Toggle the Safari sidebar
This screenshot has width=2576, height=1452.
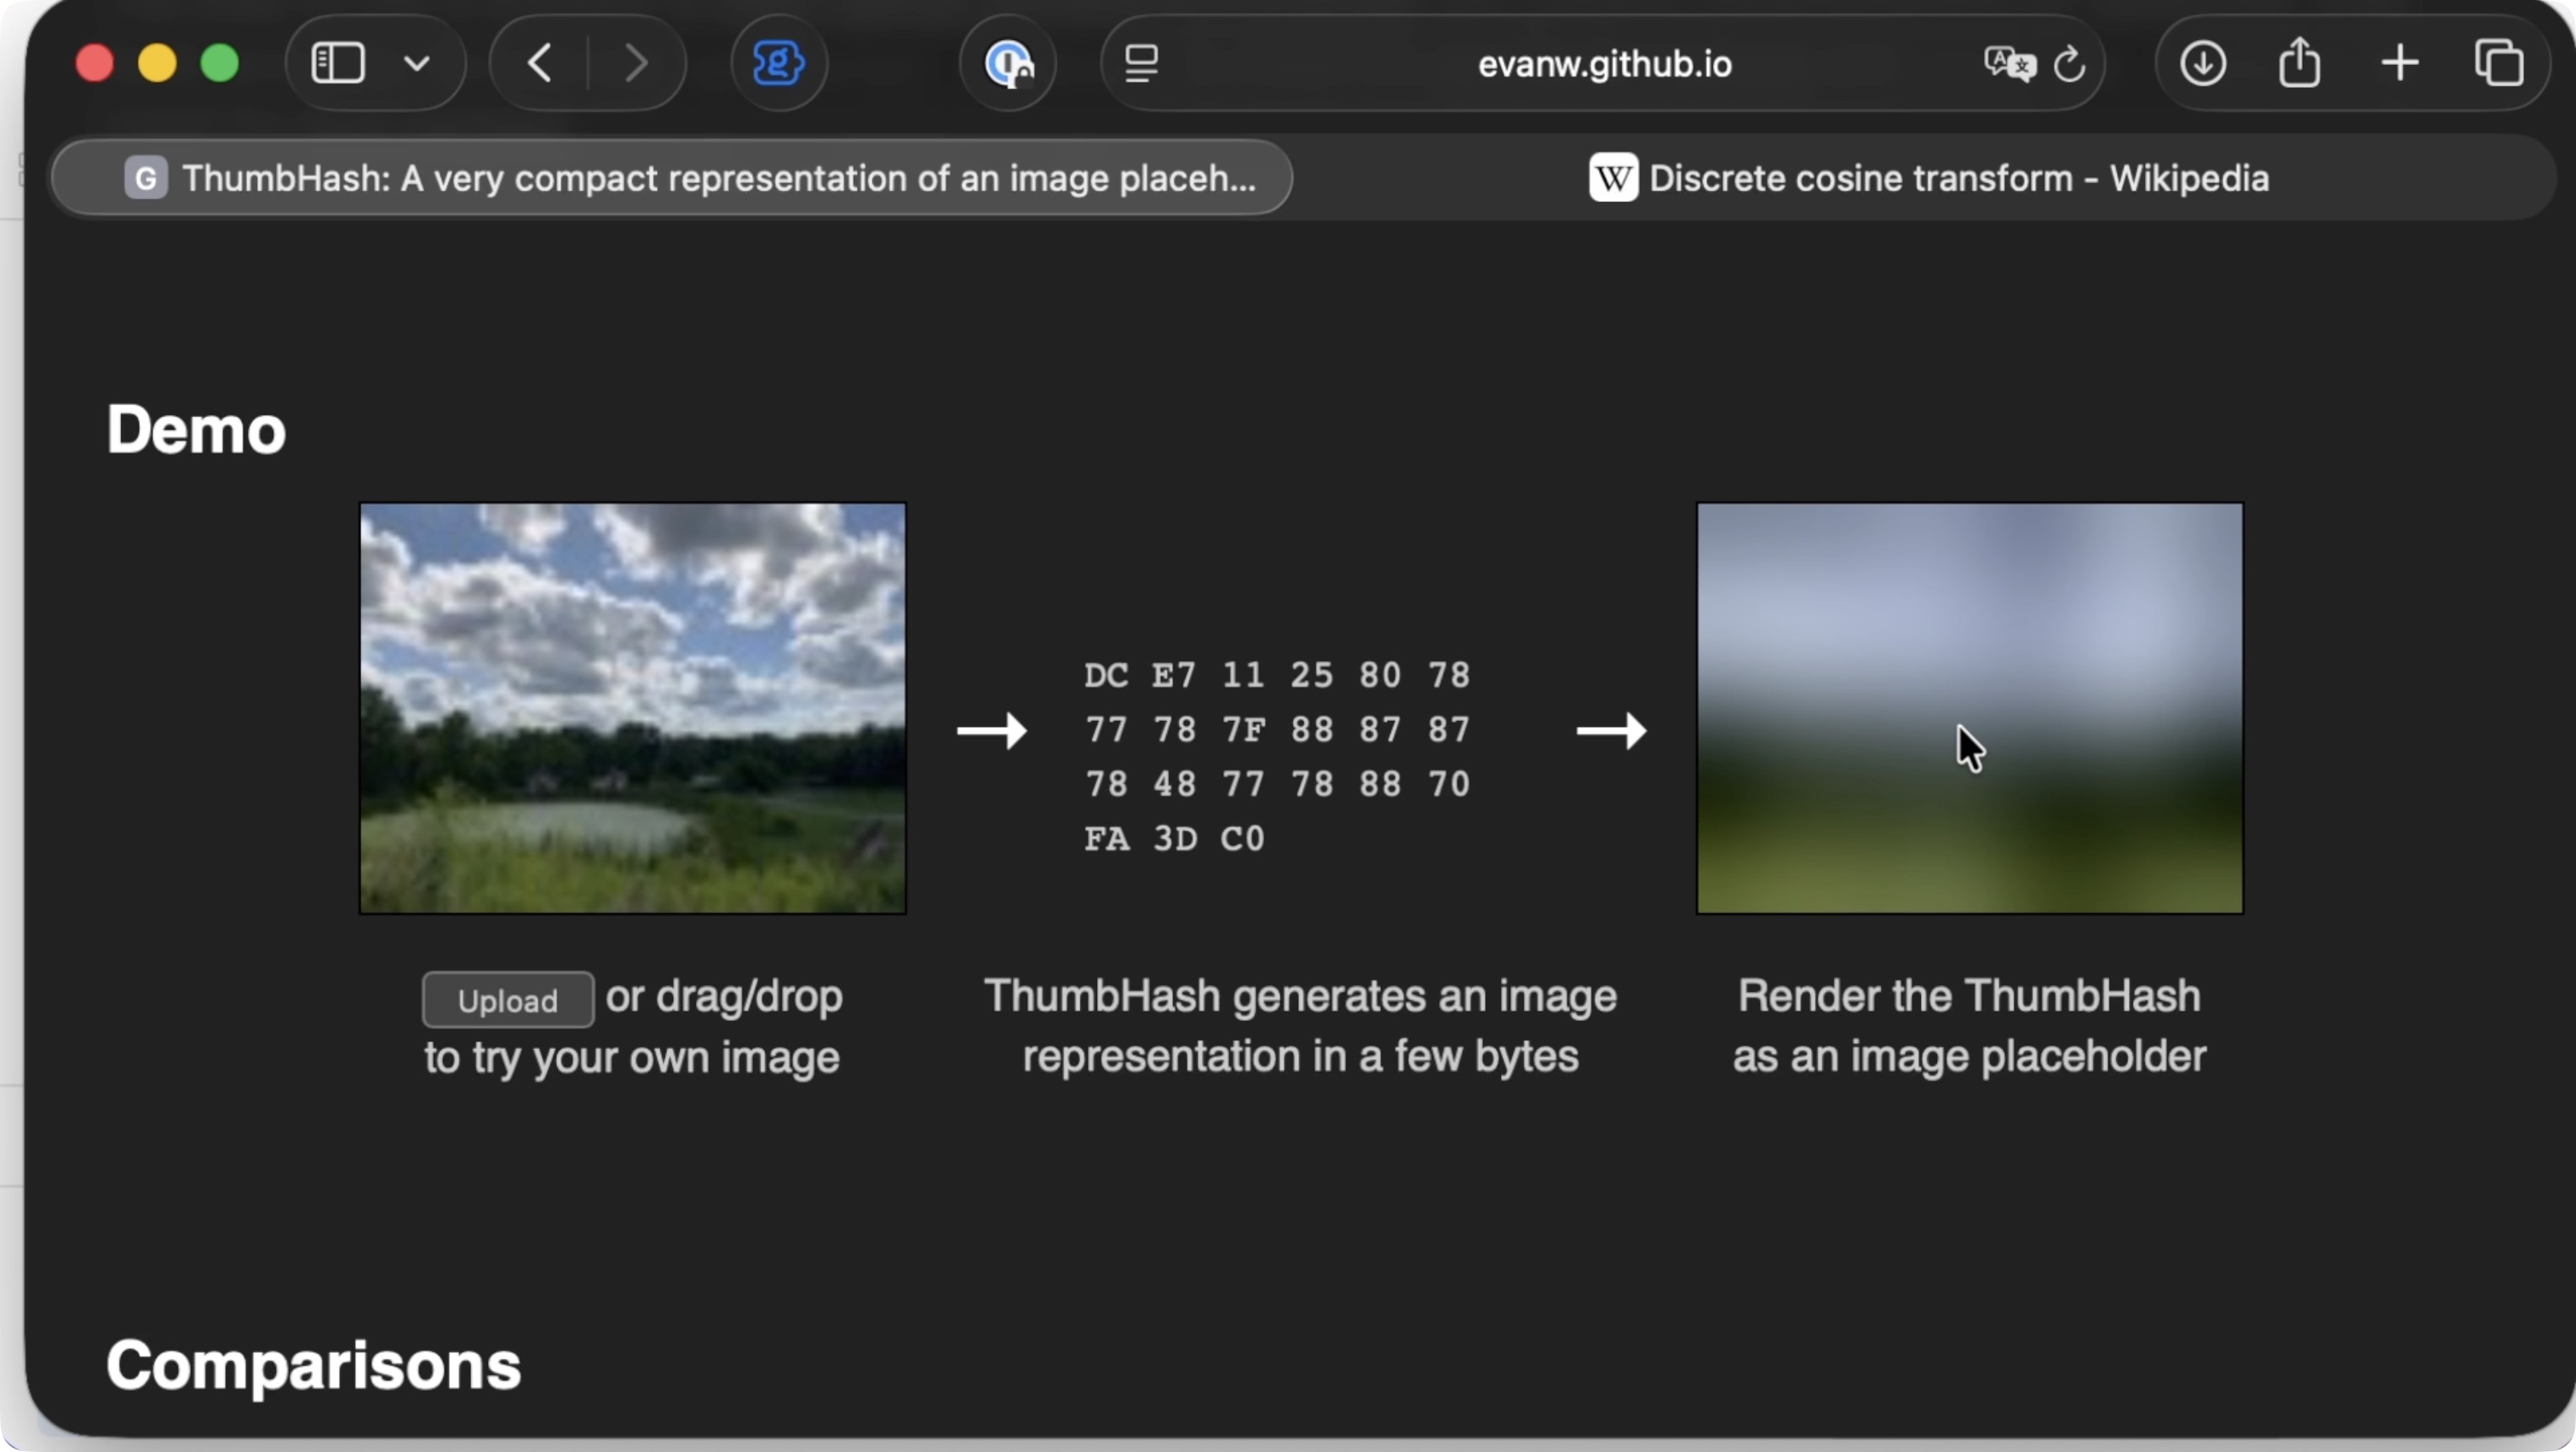point(338,64)
